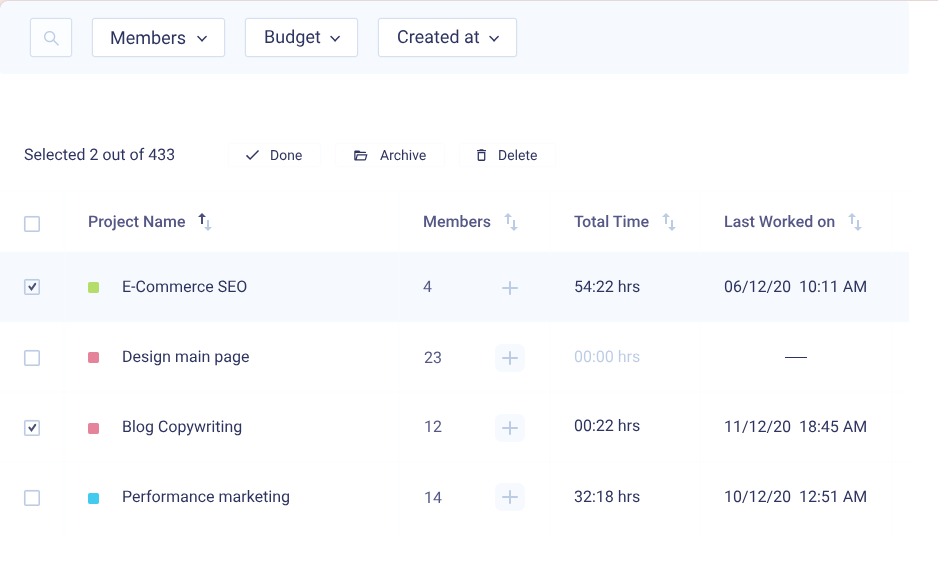Open the Members filter dropdown
This screenshot has height=571, width=938.
click(x=158, y=38)
